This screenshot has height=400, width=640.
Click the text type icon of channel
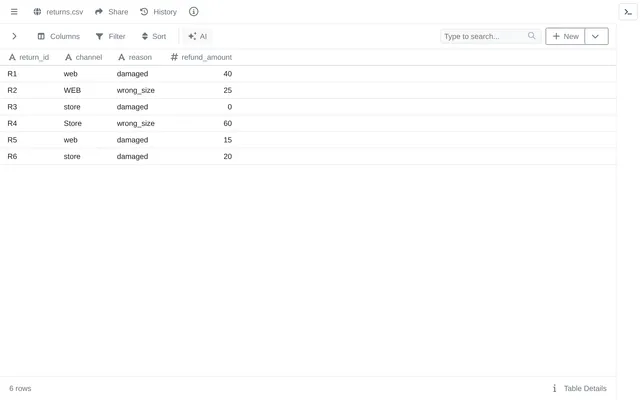(x=69, y=57)
